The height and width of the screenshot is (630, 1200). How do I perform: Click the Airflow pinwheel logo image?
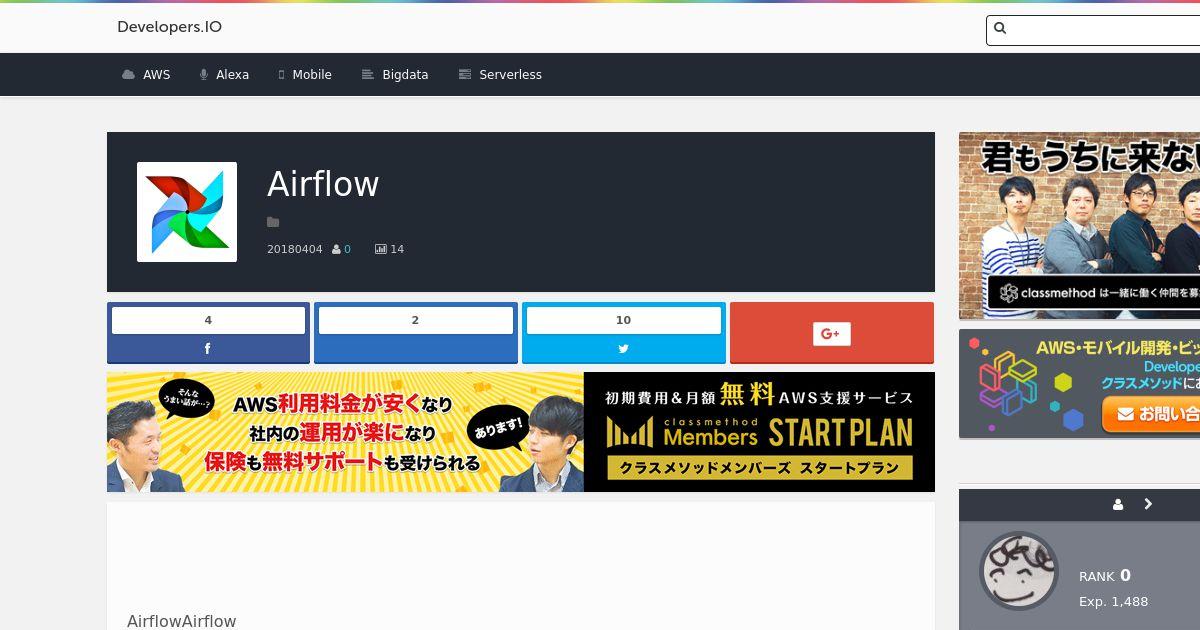click(x=187, y=212)
